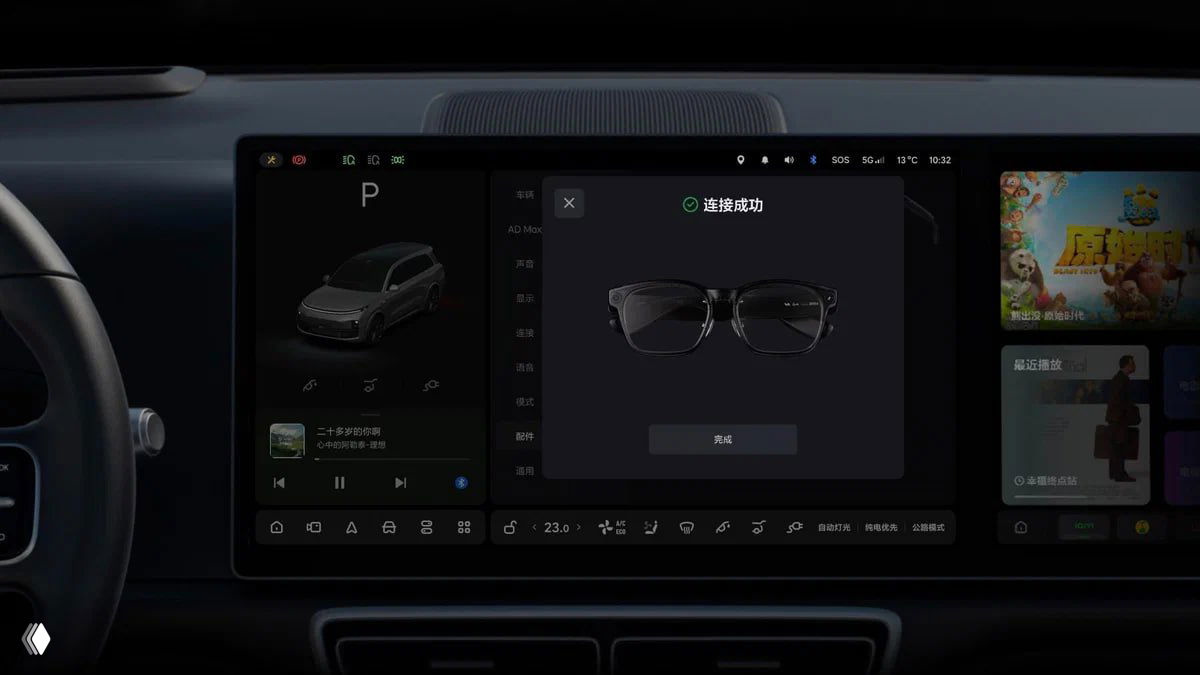Open the car settings icon in dock
This screenshot has height=675, width=1200.
[x=389, y=527]
